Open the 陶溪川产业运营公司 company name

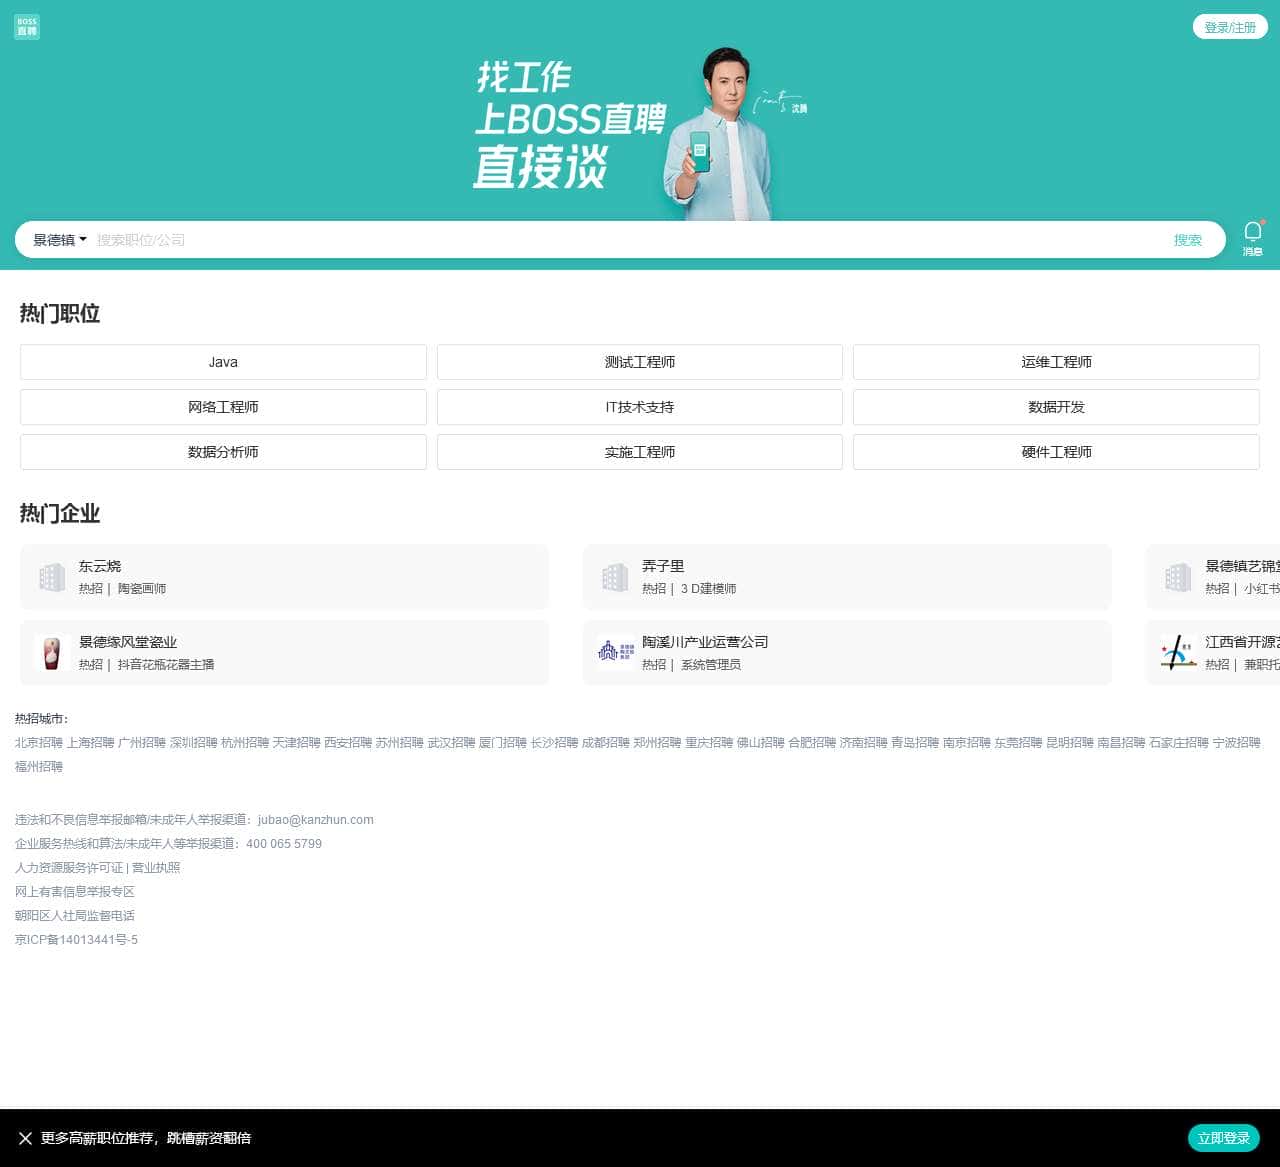(x=705, y=642)
